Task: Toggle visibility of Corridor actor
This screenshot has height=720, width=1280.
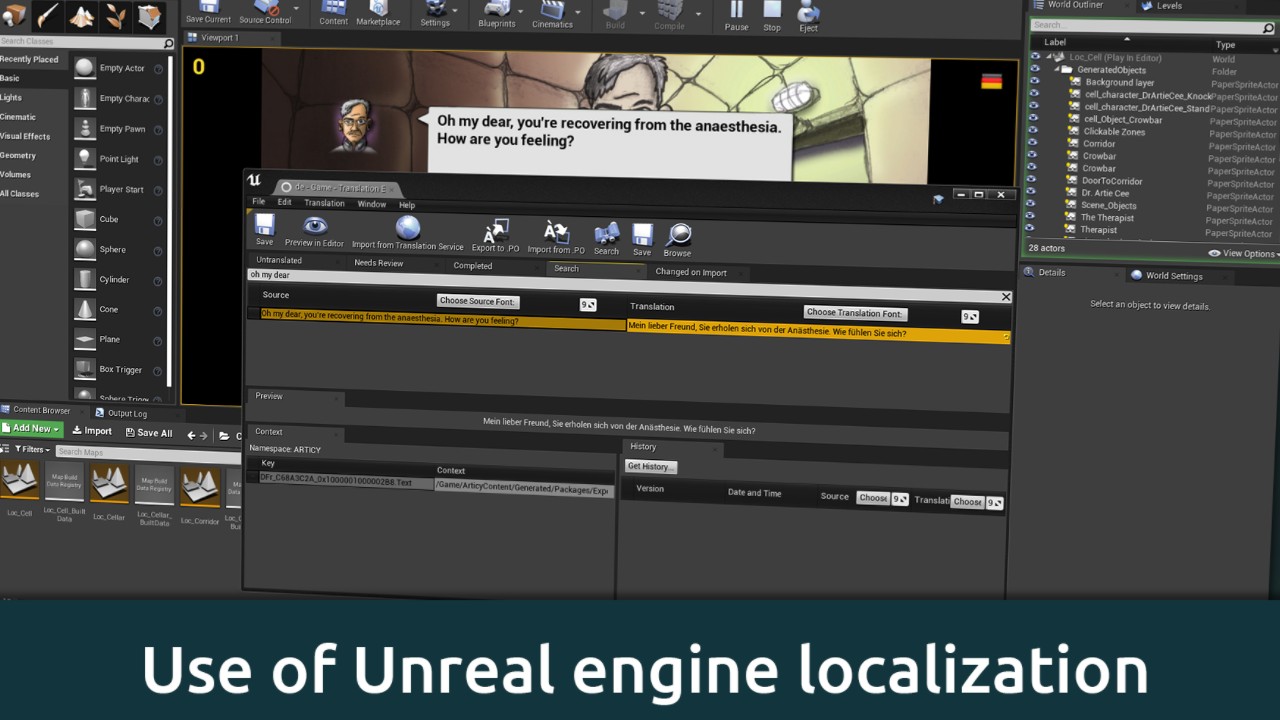Action: coord(1033,142)
